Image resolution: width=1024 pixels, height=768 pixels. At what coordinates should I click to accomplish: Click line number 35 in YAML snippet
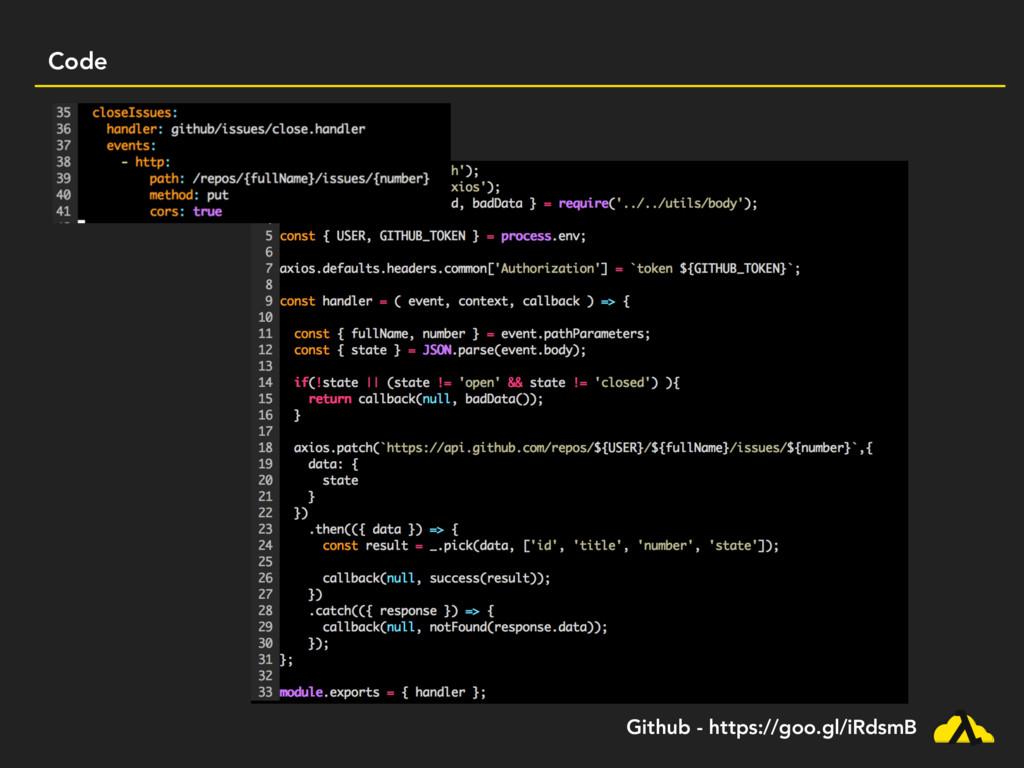pos(63,112)
